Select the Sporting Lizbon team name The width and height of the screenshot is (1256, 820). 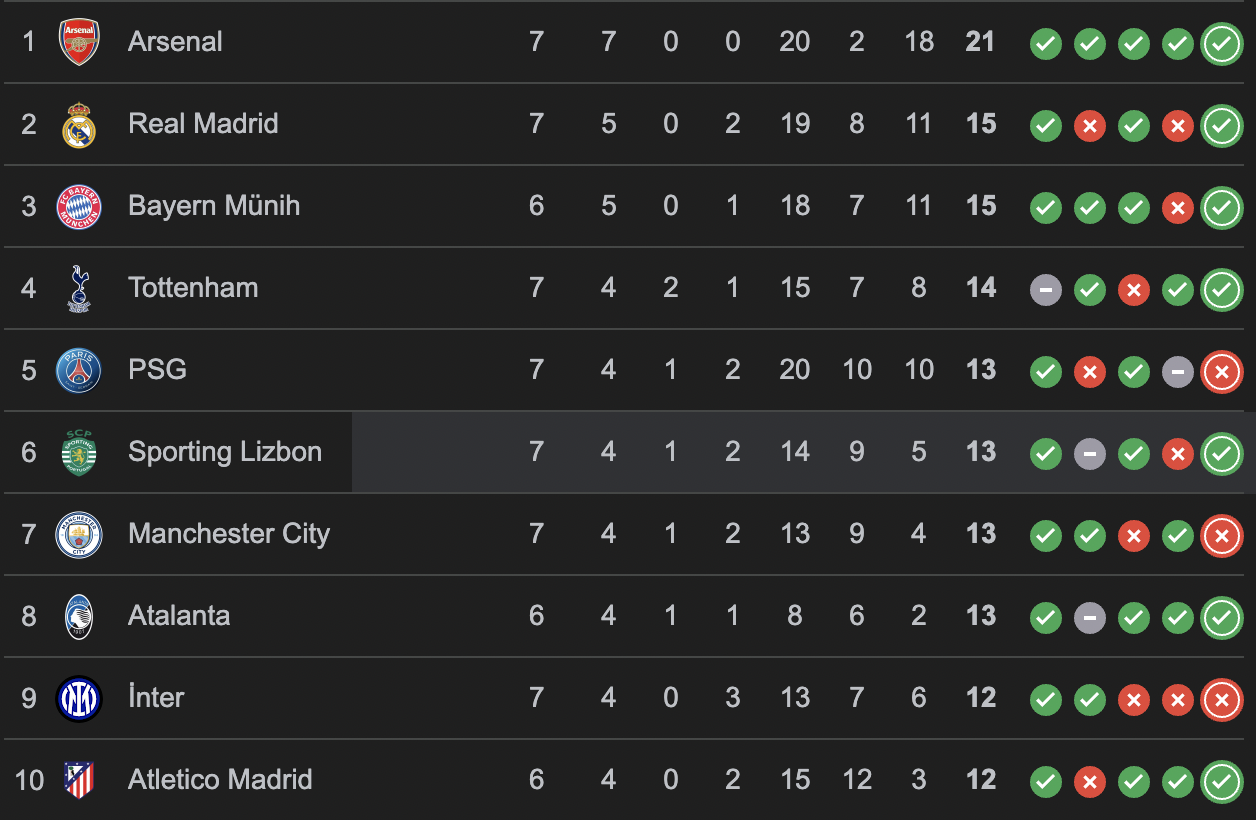pos(225,452)
